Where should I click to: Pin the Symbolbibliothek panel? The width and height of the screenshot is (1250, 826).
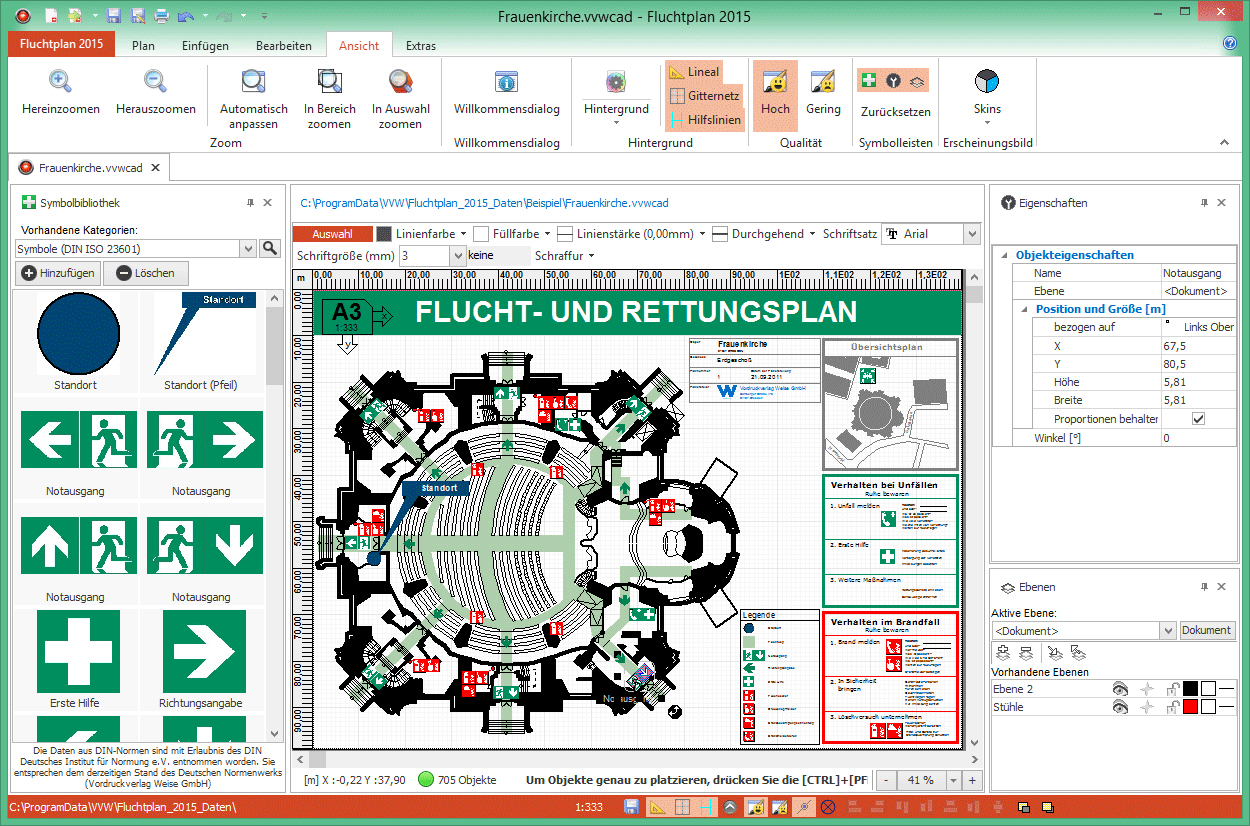[250, 203]
